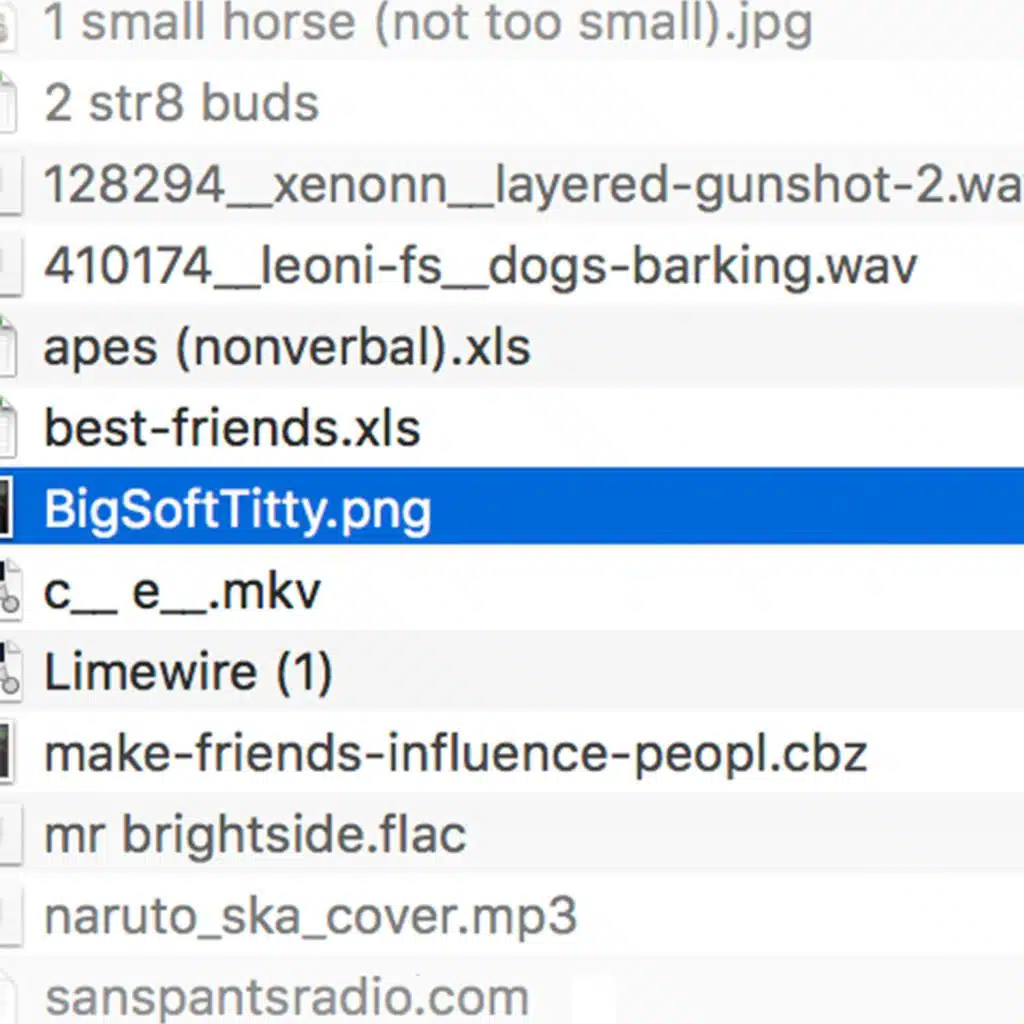
Task: Select the file 1 small horse (not too small).jpg
Action: click(x=427, y=22)
